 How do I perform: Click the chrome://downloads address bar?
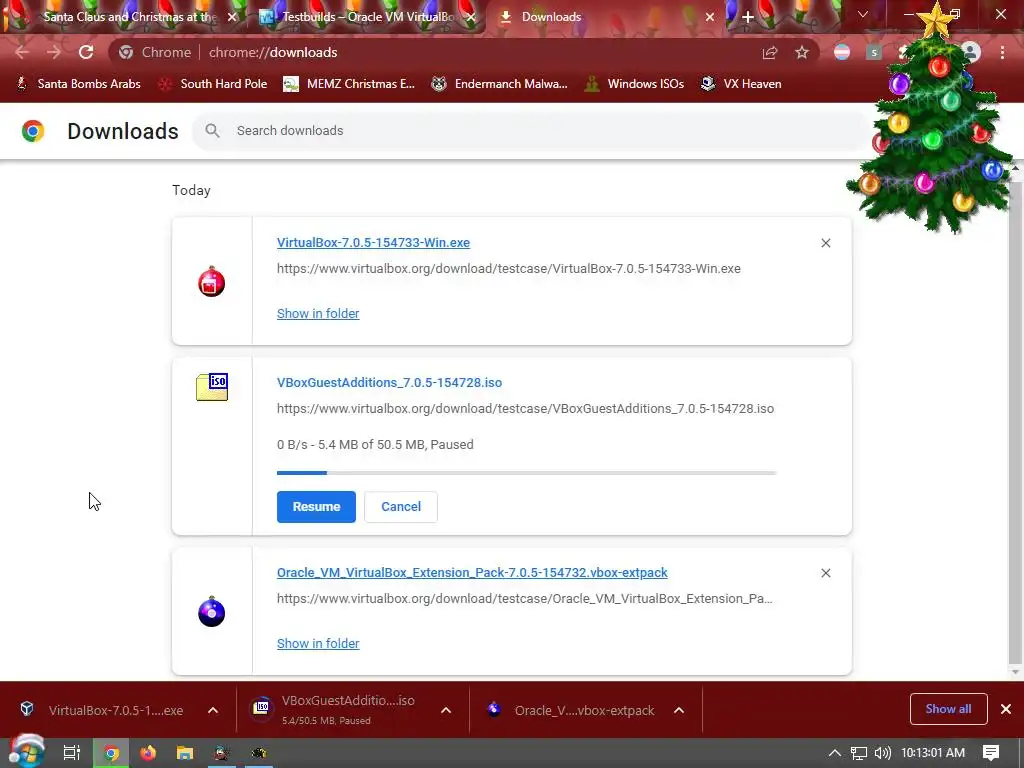[x=273, y=52]
